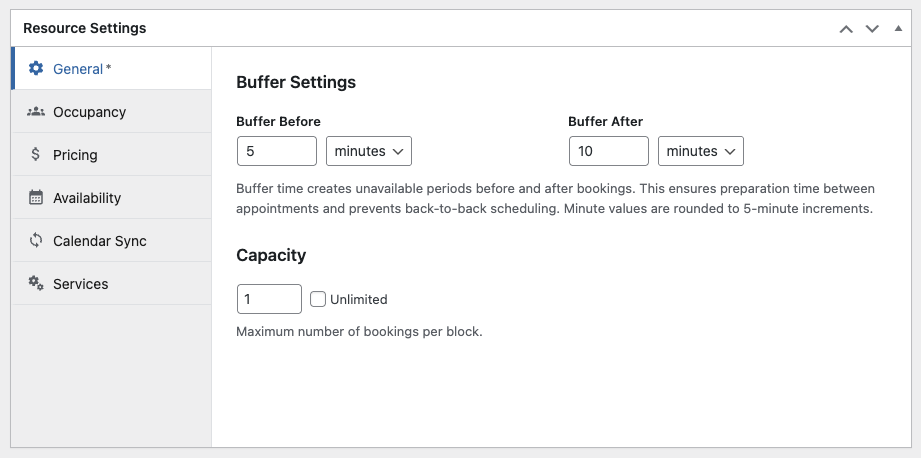Screen dimensions: 921x458
Task: Open the Buffer After minutes dropdown
Action: pyautogui.click(x=701, y=151)
